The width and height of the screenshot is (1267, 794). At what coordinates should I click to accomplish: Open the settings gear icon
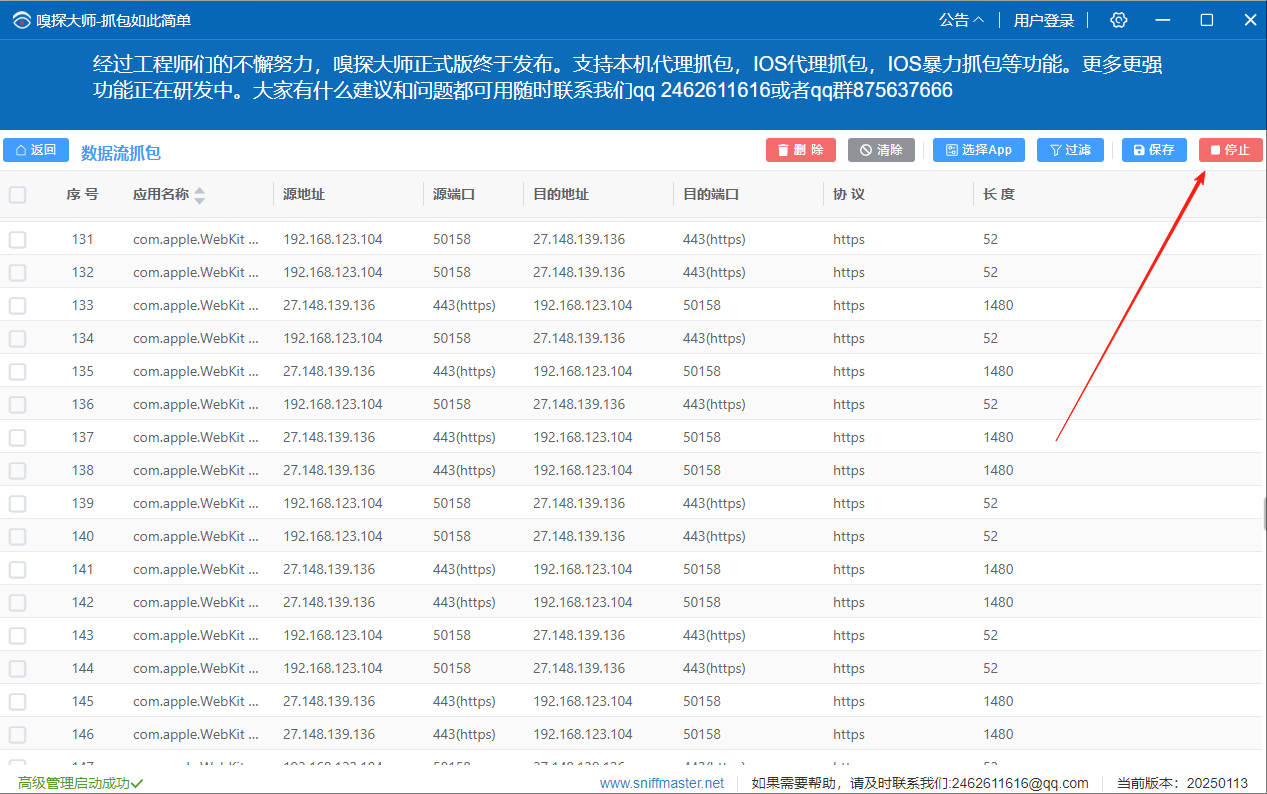coord(1119,20)
